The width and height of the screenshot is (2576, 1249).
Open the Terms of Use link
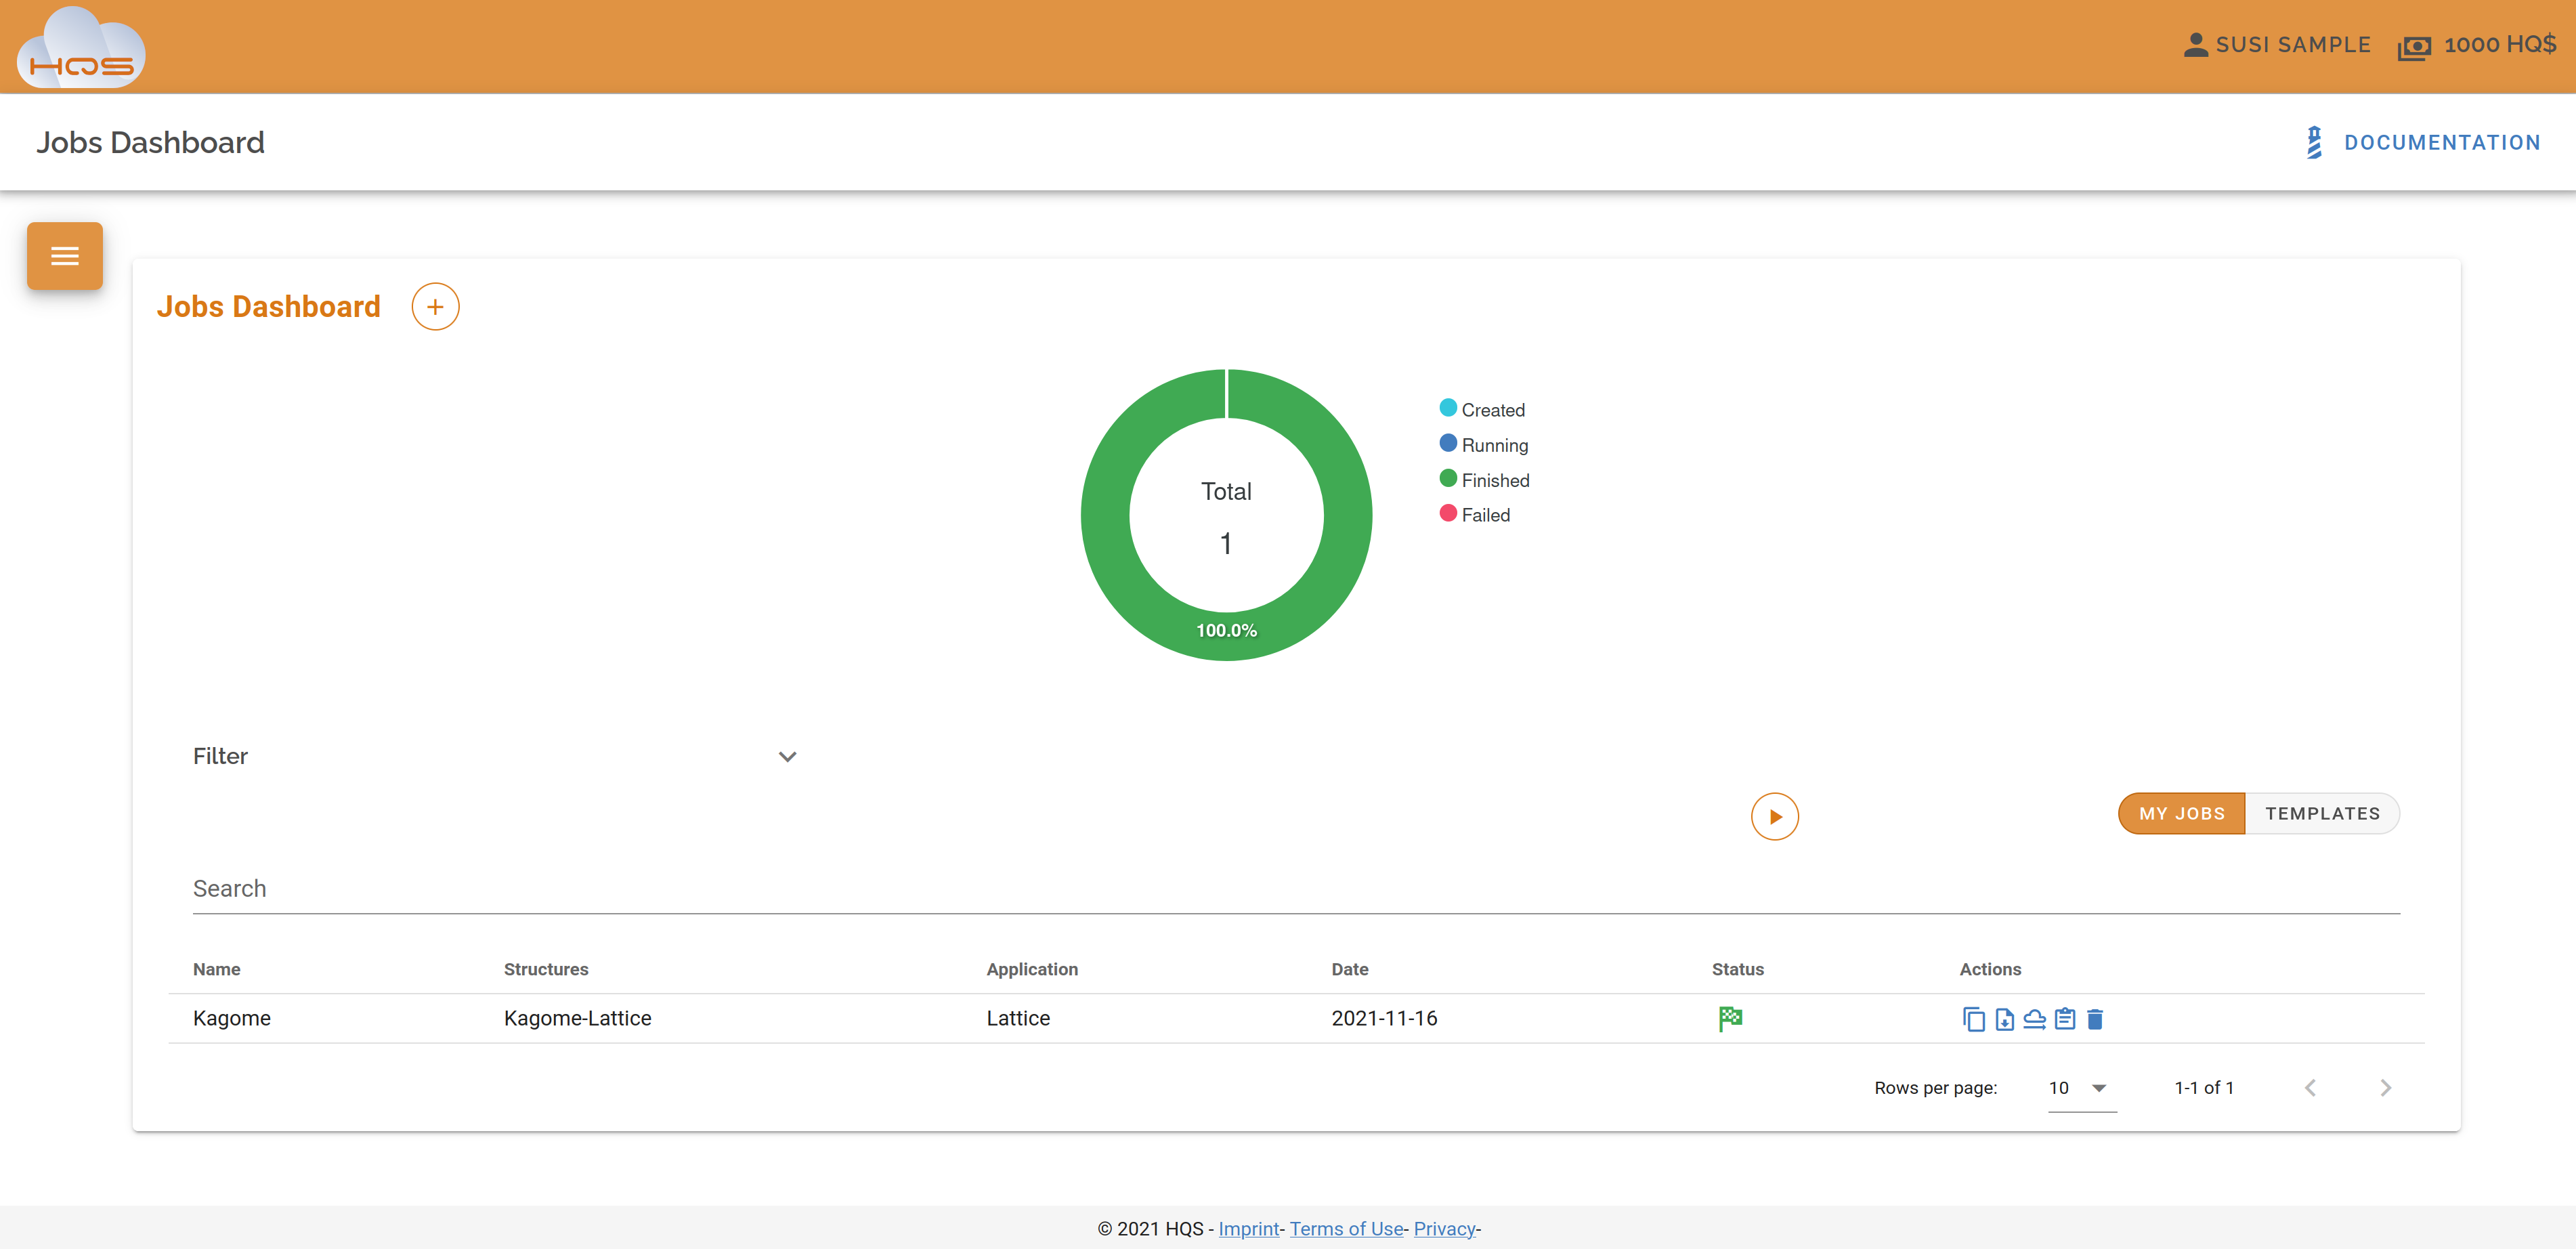[1346, 1228]
